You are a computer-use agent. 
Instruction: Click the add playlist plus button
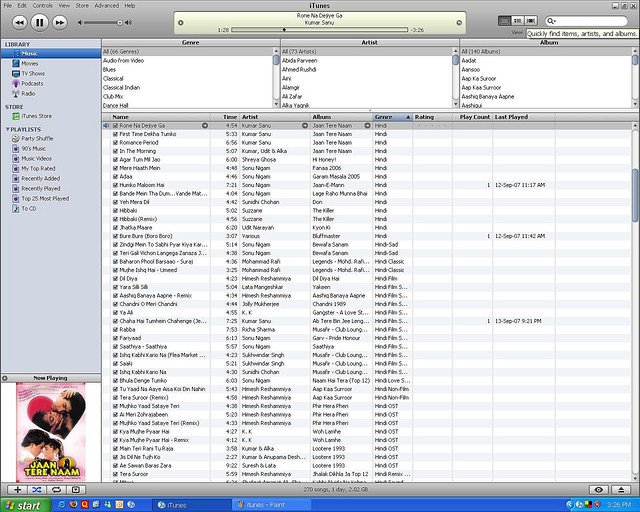click(18, 490)
